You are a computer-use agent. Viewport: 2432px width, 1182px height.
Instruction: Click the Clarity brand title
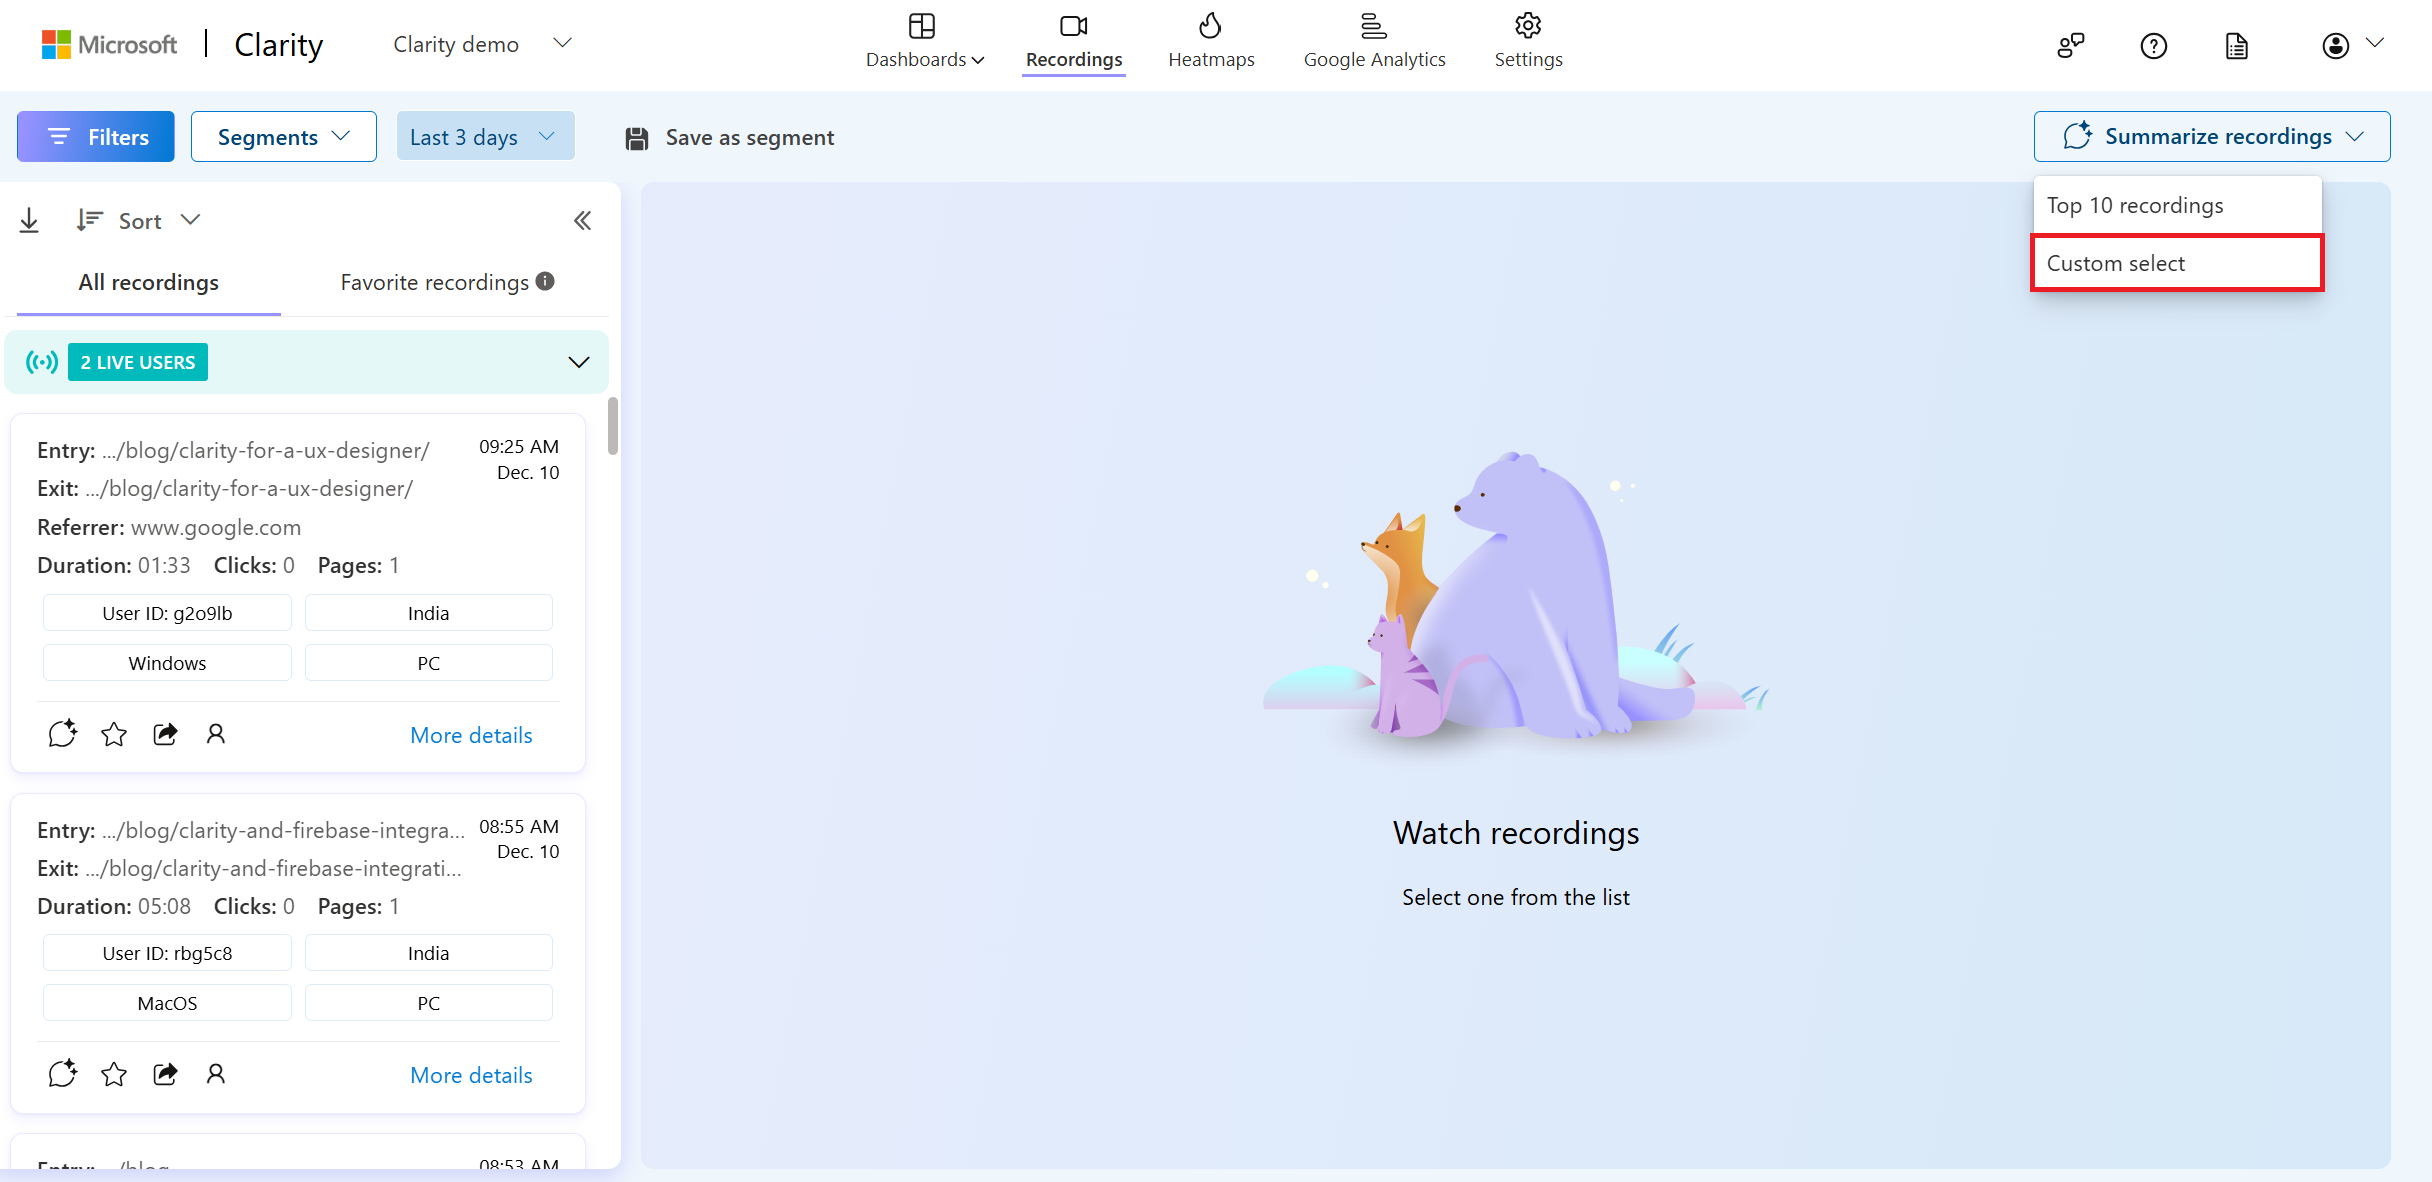pos(279,44)
